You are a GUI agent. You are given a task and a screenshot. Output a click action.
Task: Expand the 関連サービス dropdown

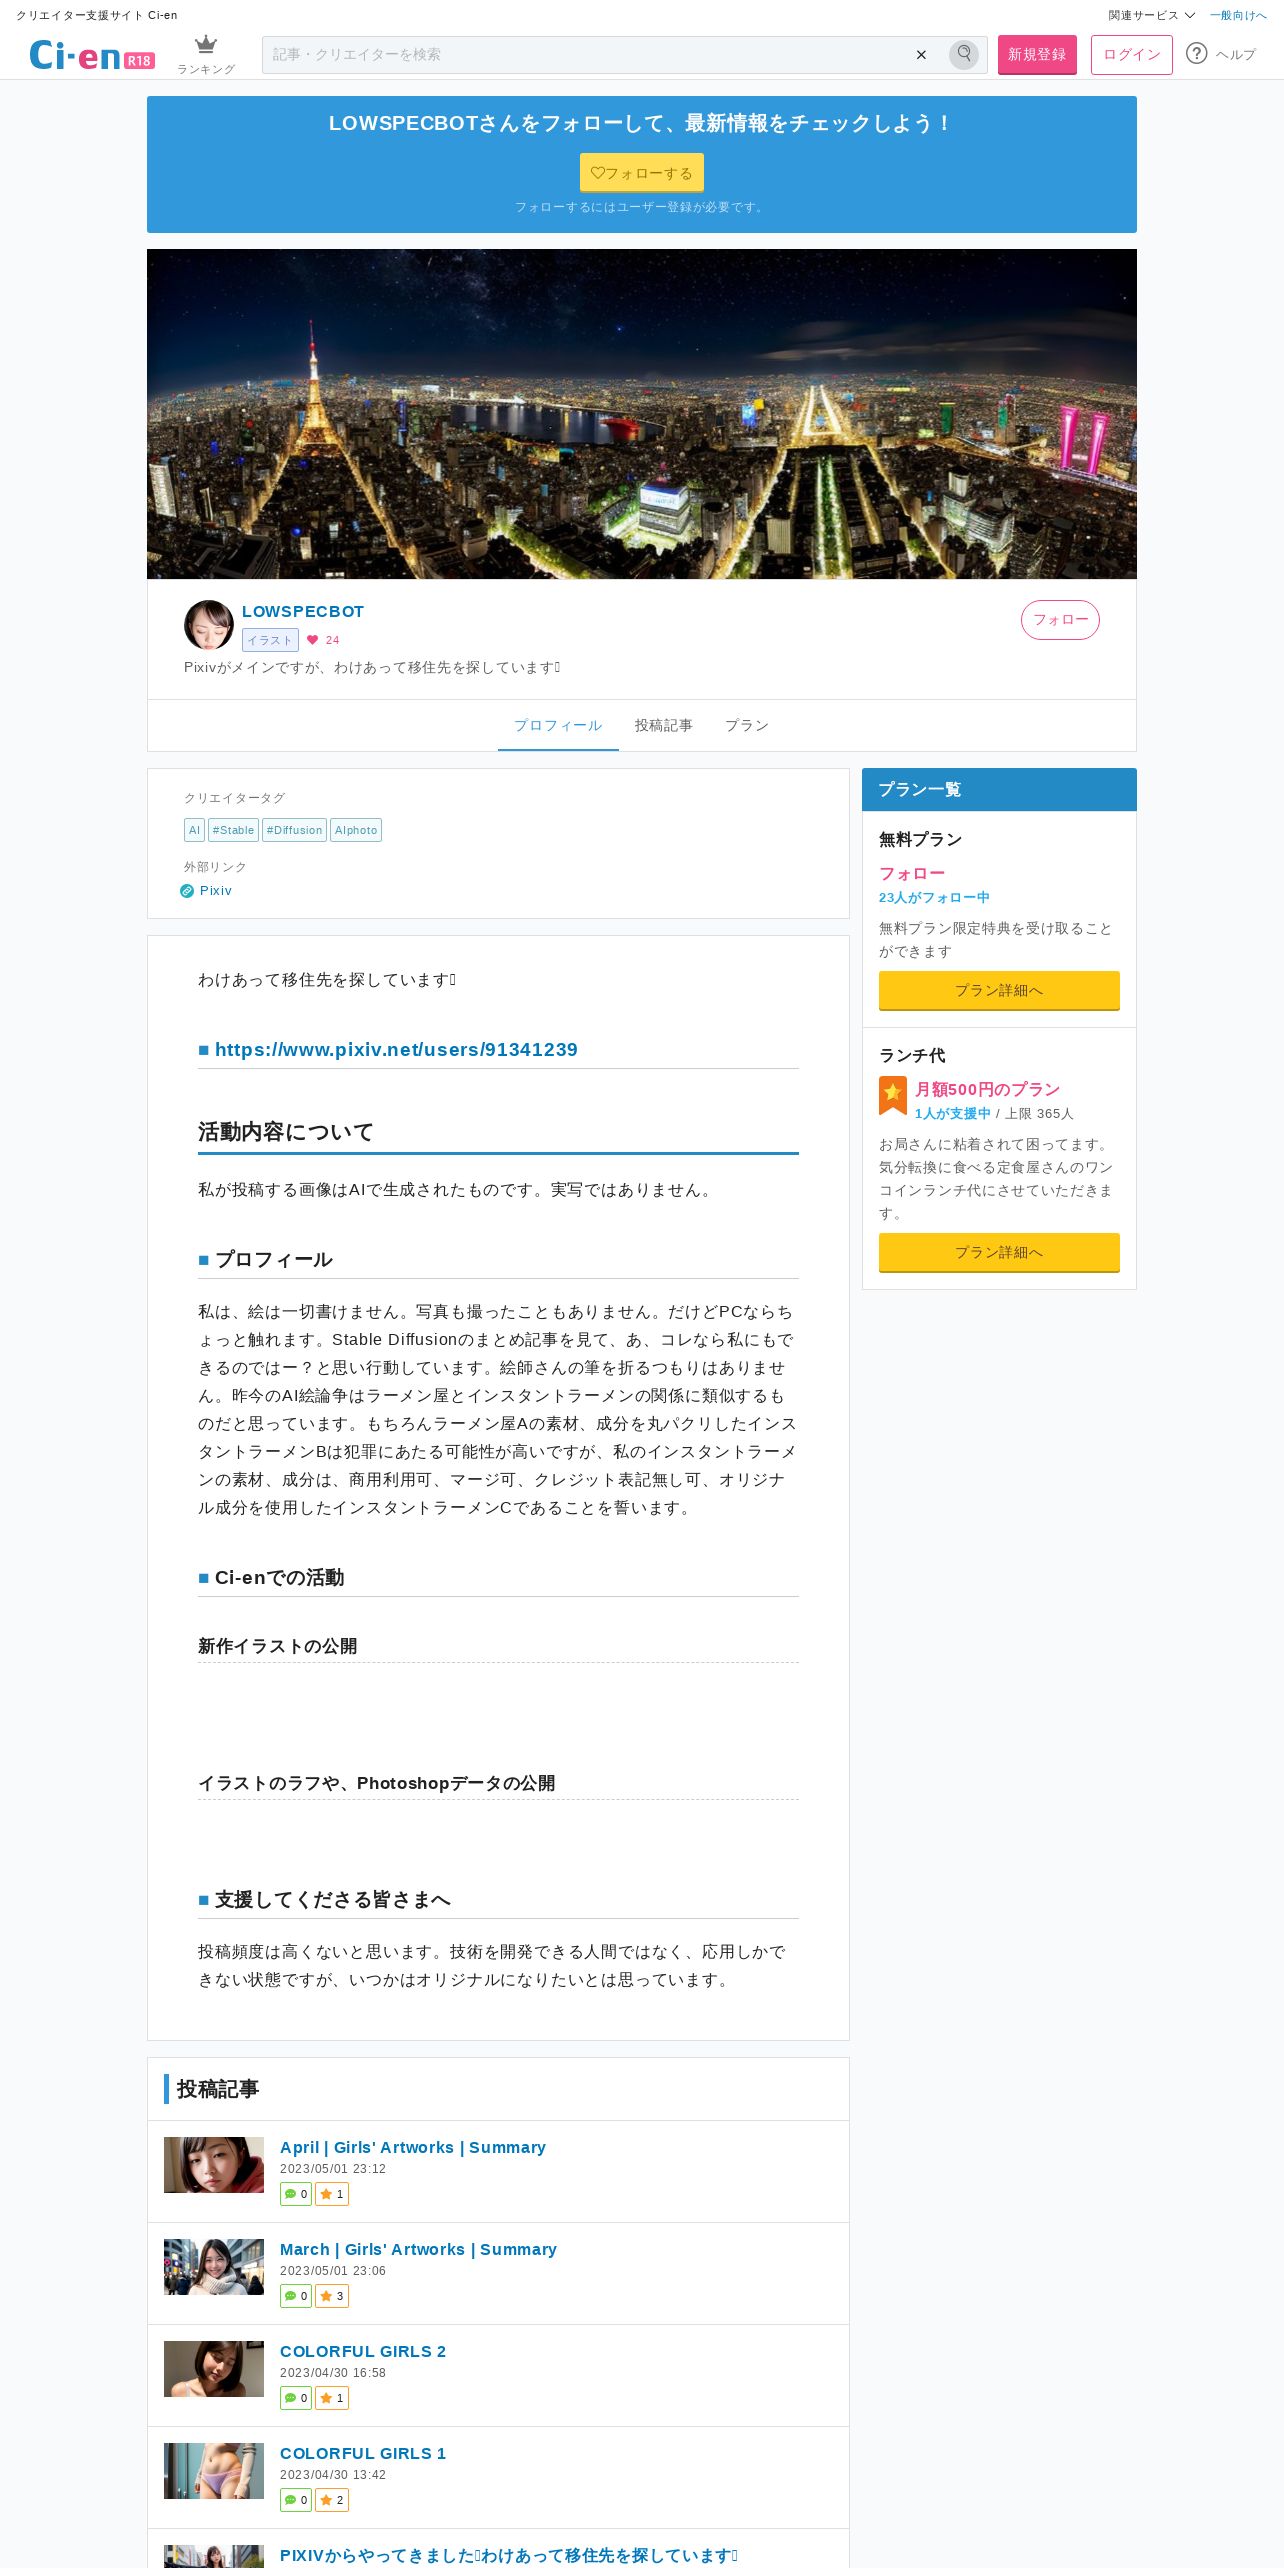(1151, 15)
